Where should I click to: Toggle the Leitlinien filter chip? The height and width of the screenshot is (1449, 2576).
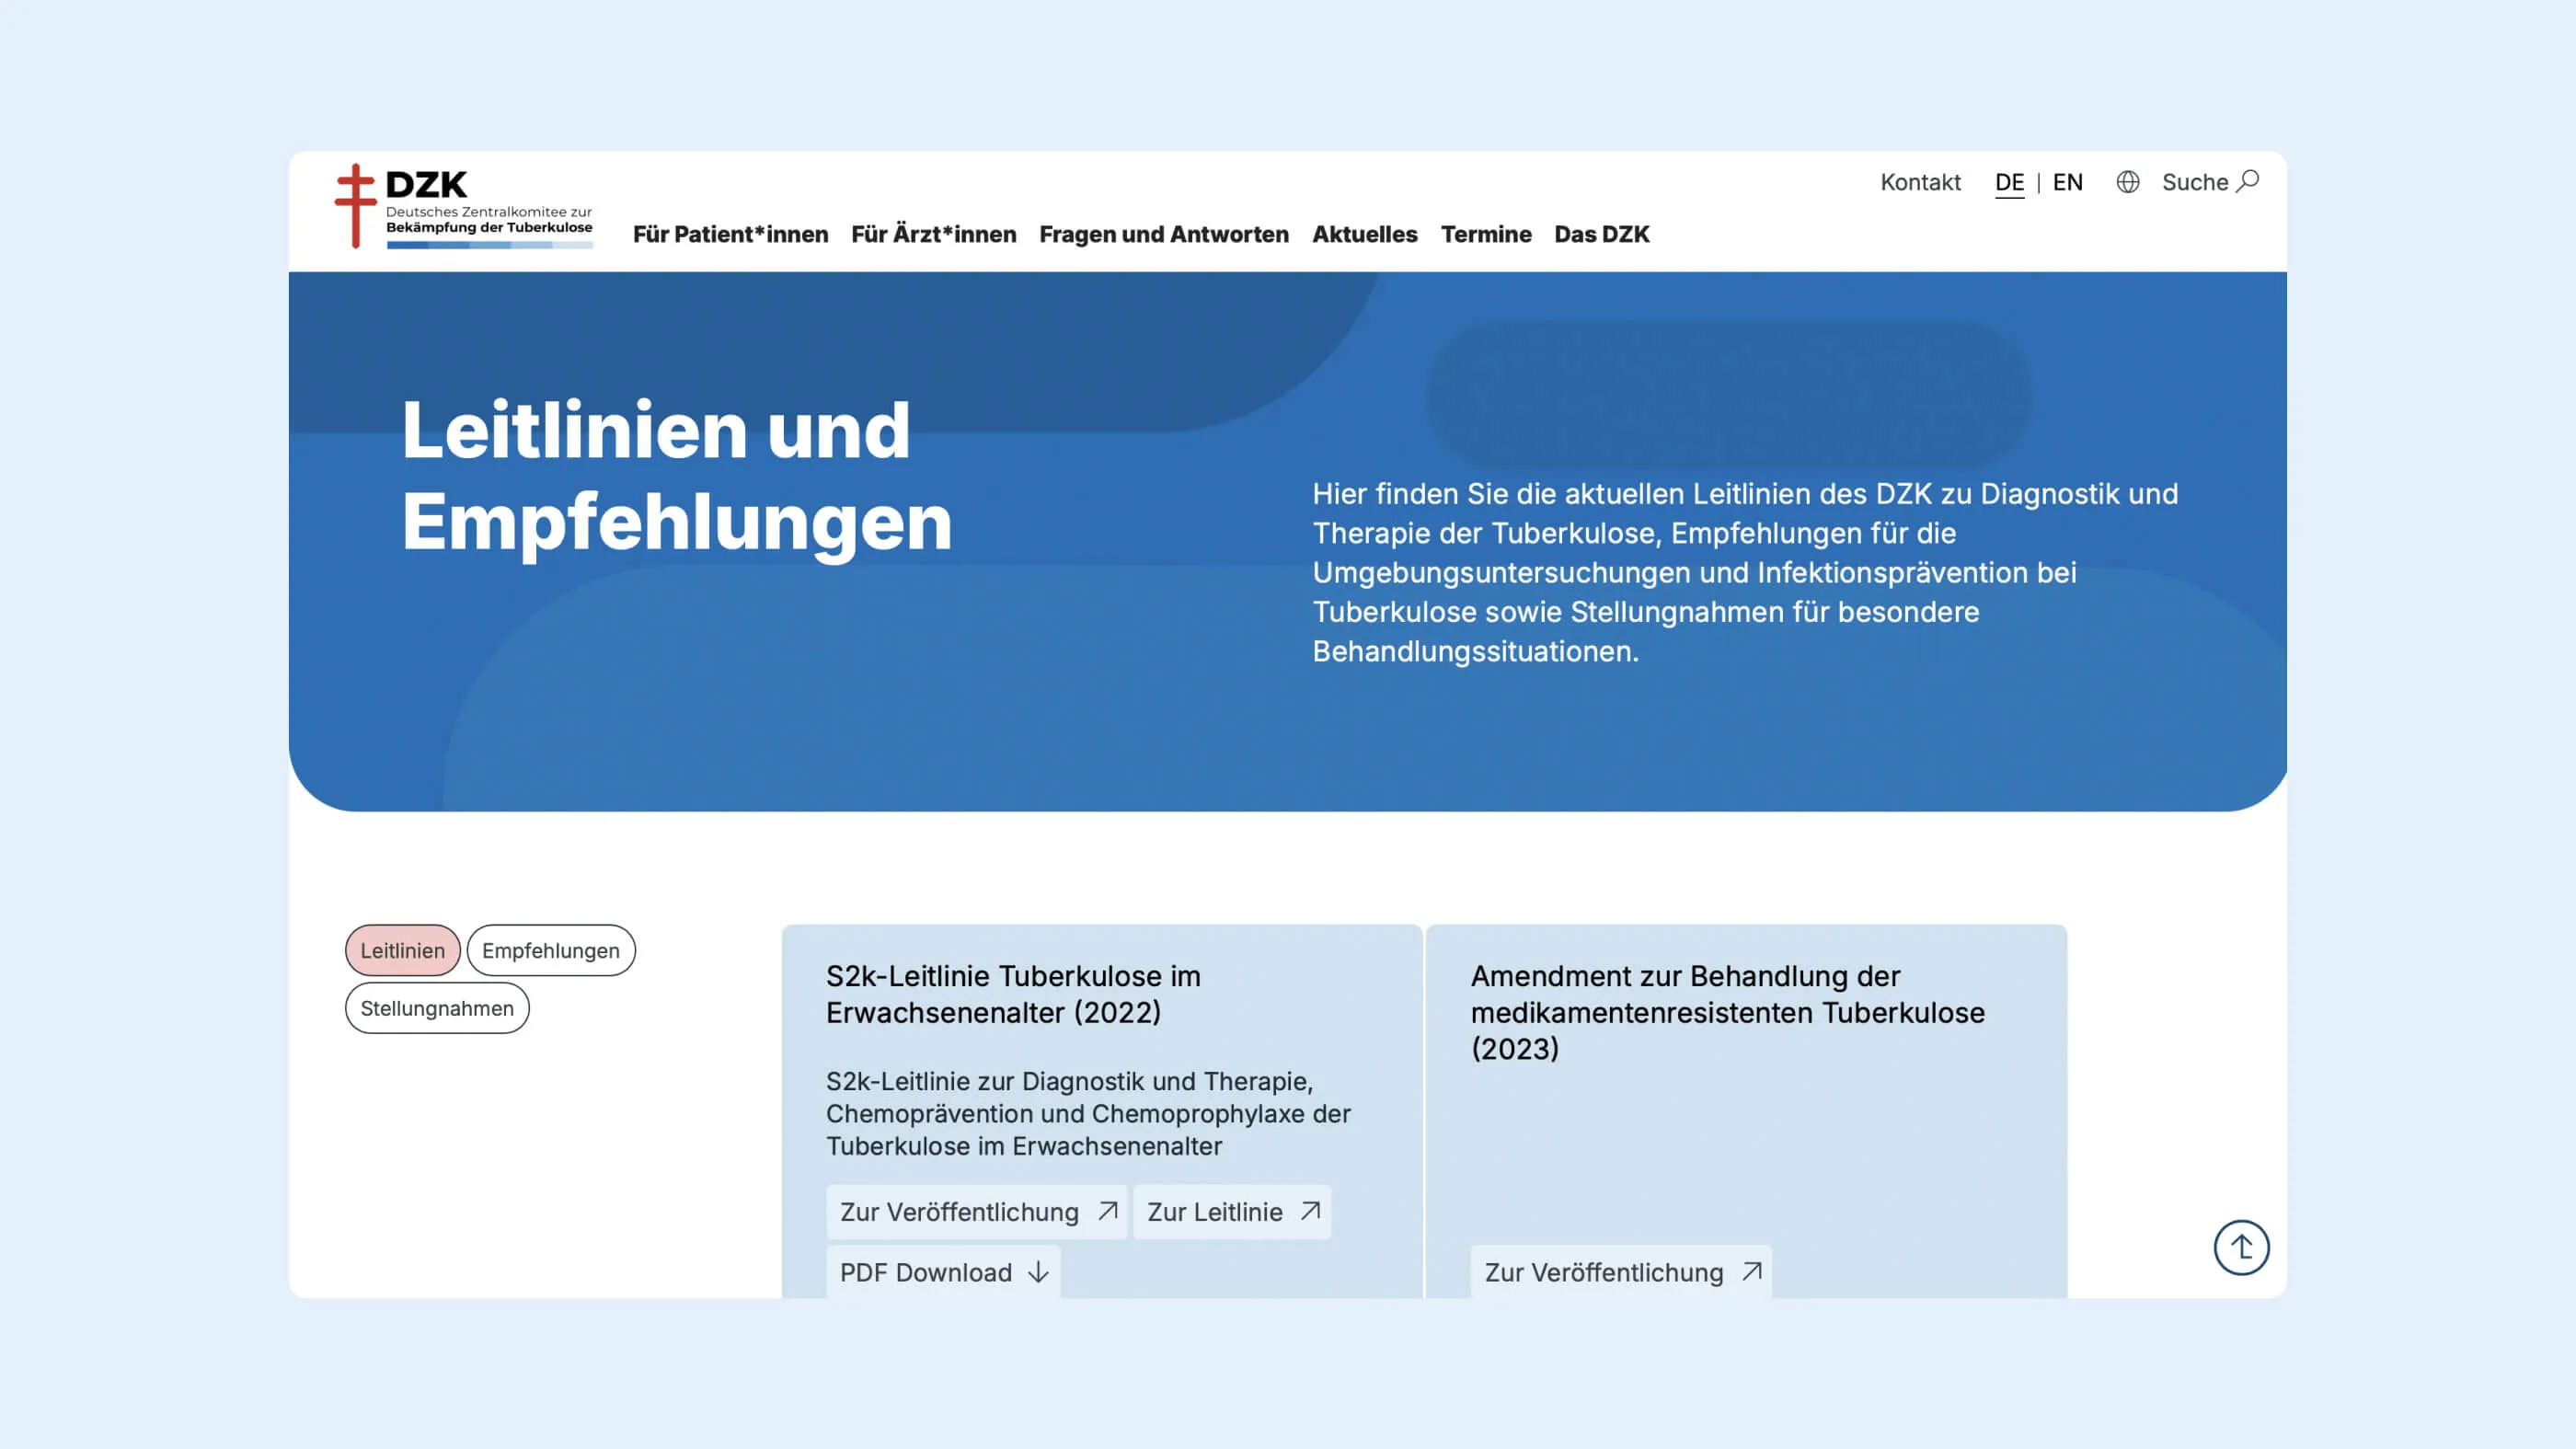402,950
